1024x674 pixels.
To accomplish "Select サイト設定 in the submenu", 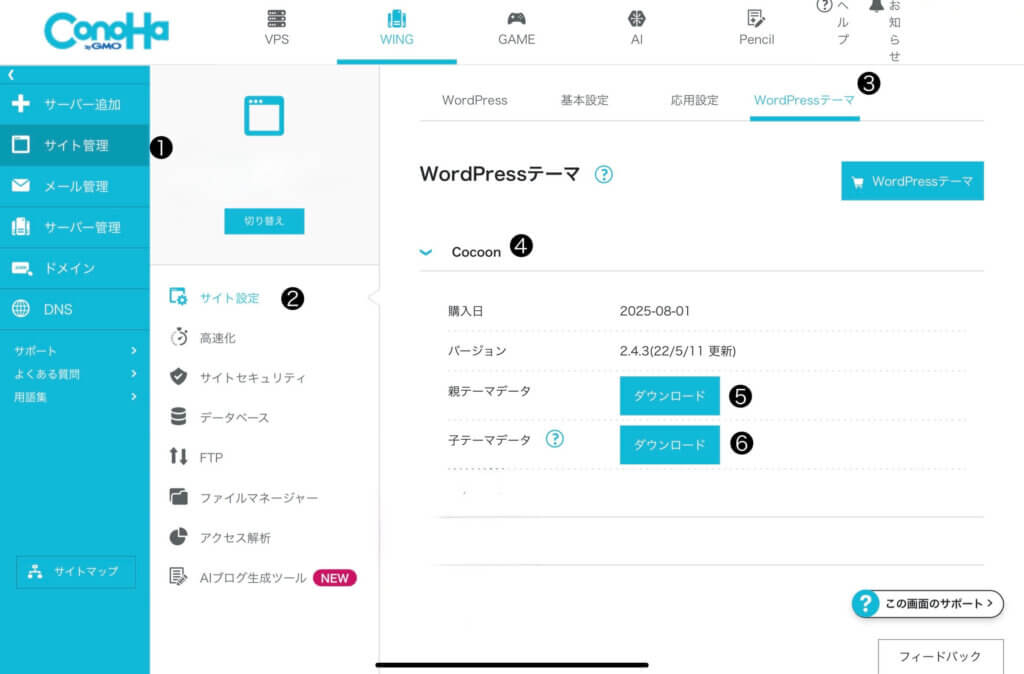I will click(x=229, y=298).
